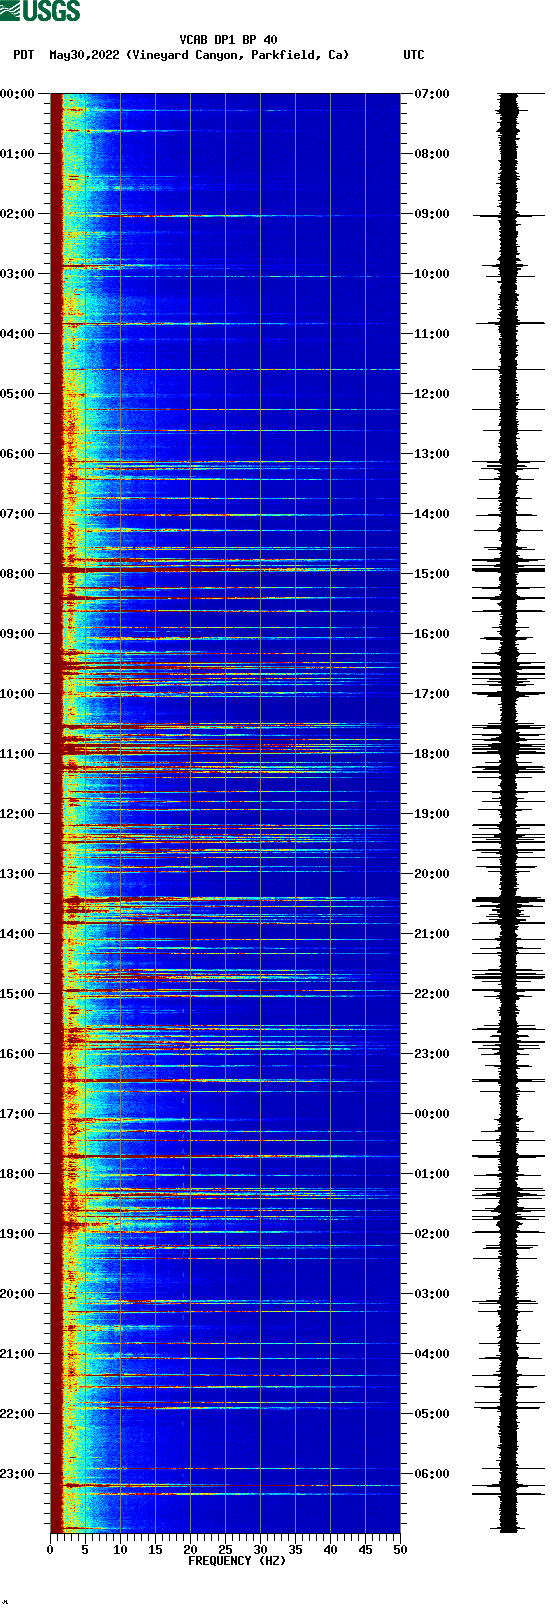Click the 19:00 PDT time label

click(17, 1234)
